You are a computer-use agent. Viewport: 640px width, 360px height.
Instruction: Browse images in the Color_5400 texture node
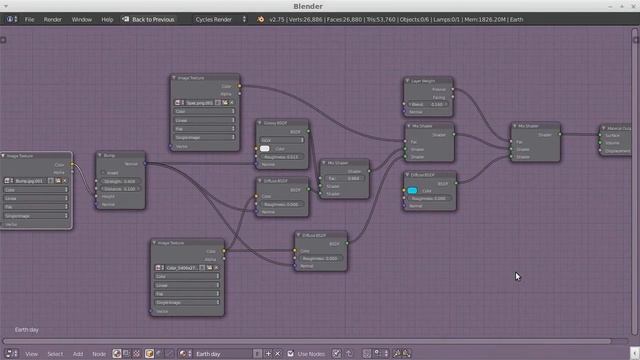click(159, 268)
